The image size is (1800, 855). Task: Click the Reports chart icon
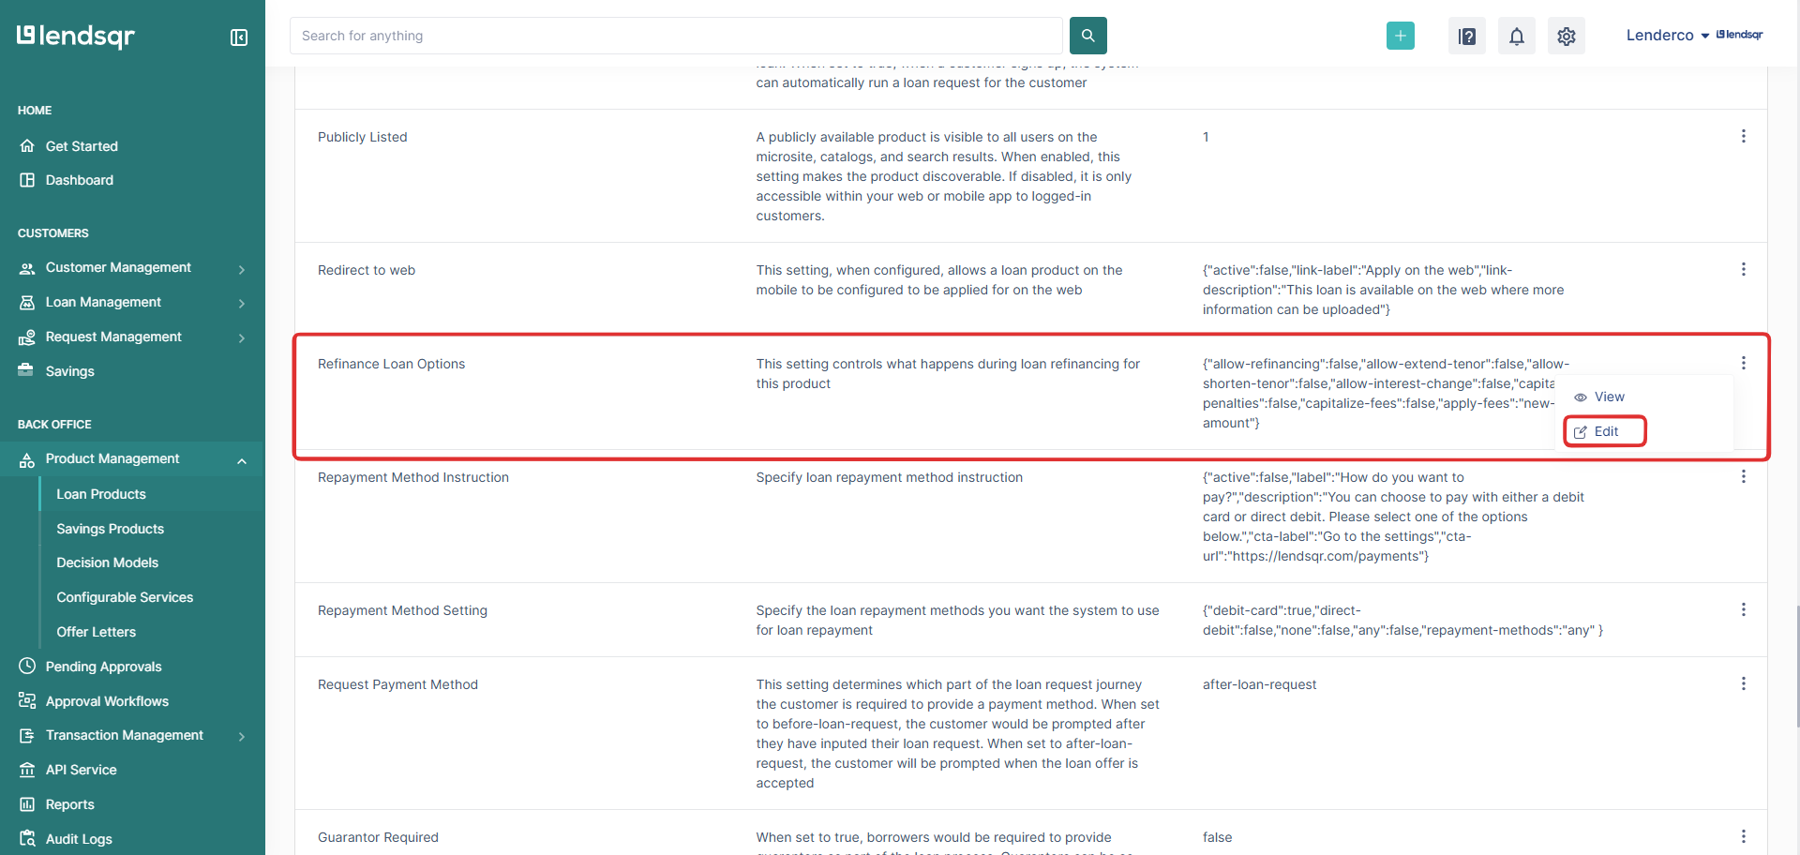27,804
